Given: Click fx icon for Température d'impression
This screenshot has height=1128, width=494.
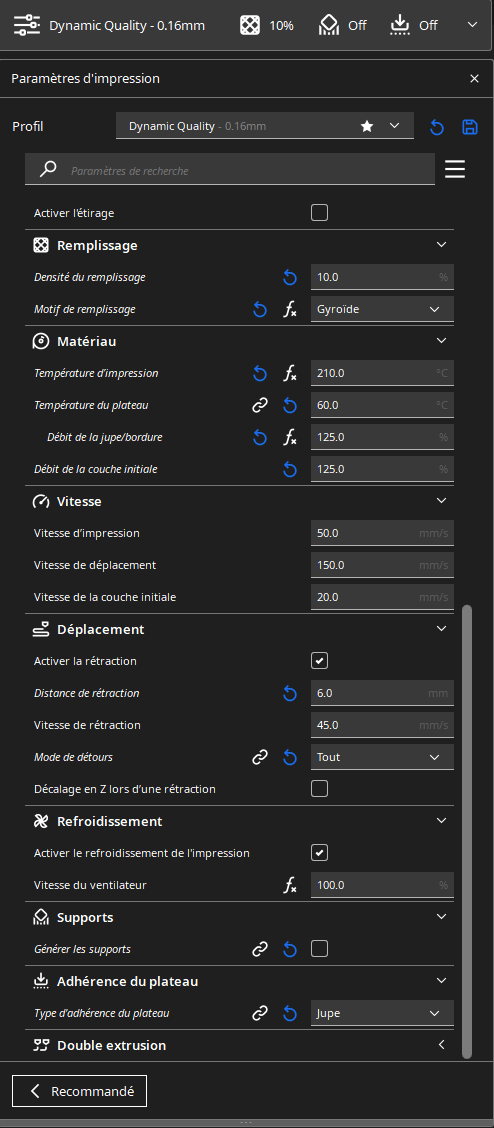Looking at the screenshot, I should pyautogui.click(x=290, y=374).
